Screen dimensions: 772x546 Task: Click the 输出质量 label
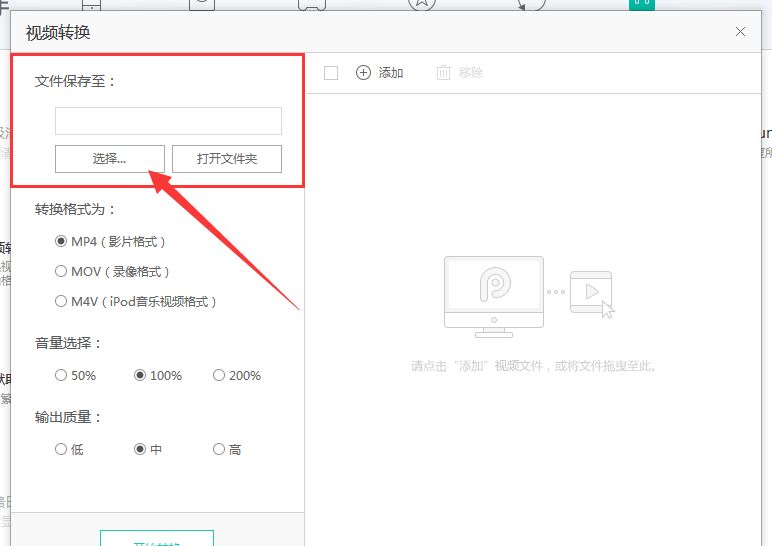[68, 417]
